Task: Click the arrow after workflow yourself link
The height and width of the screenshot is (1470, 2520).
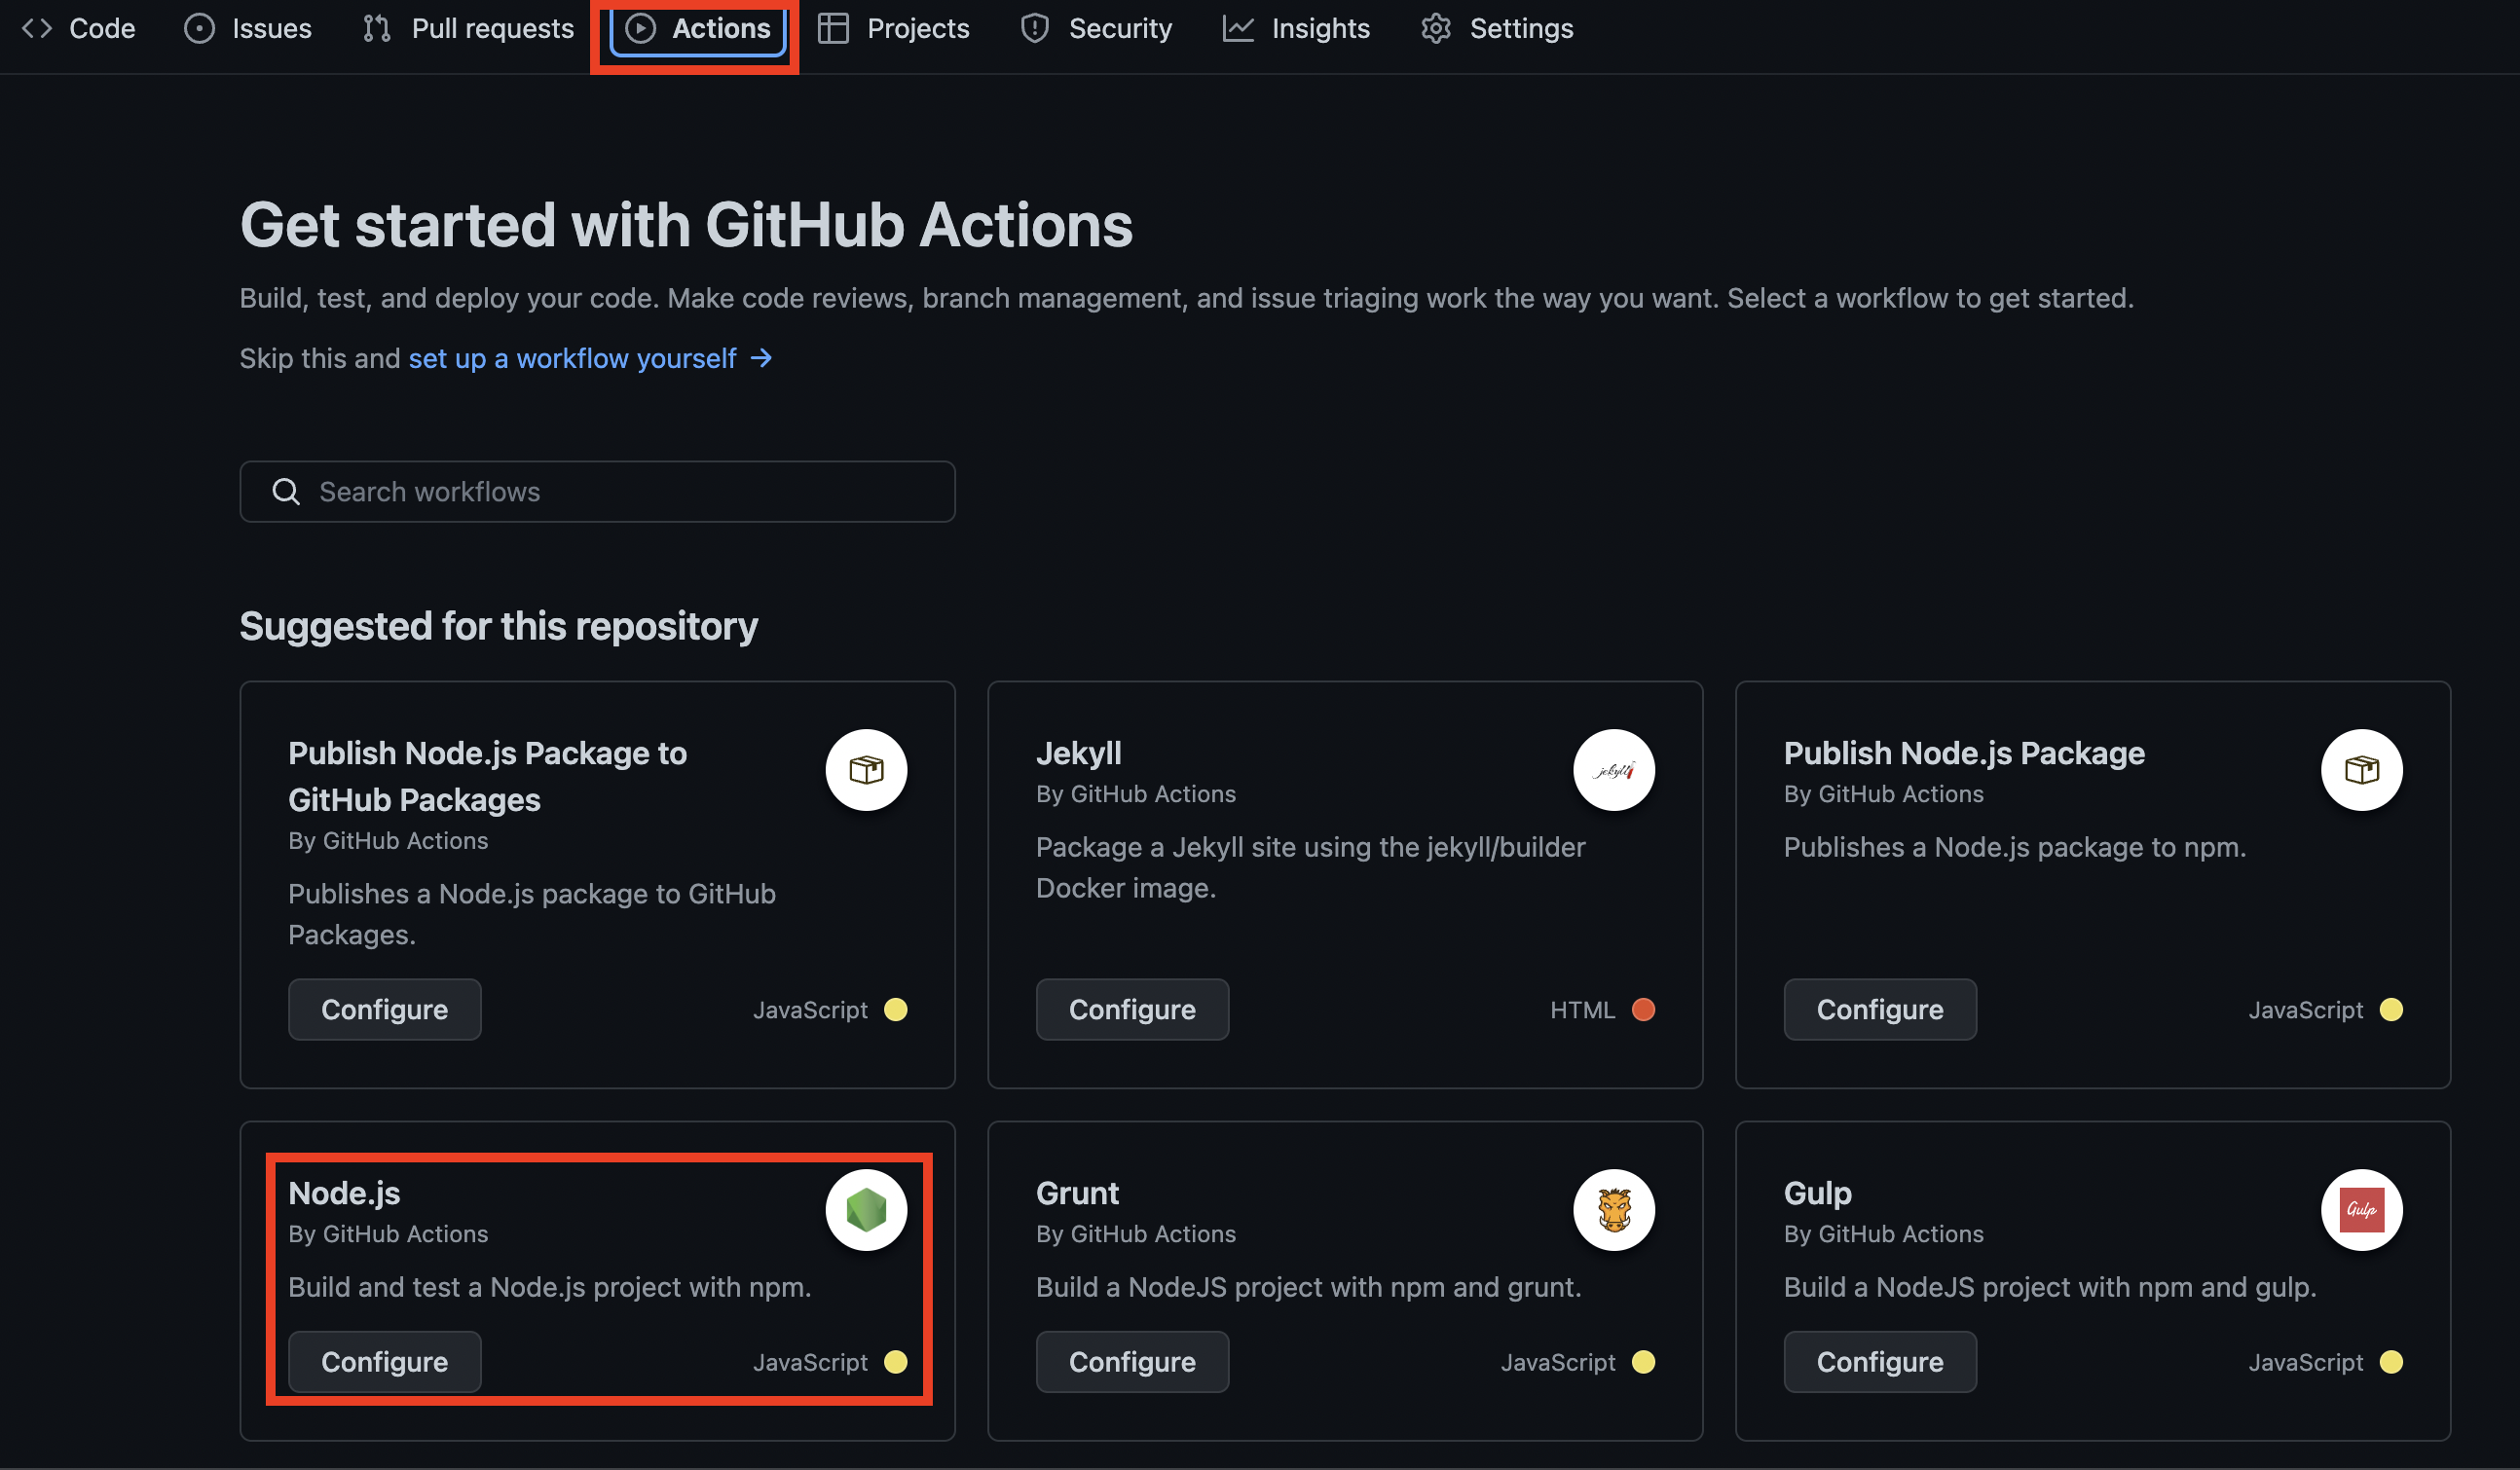Action: (x=762, y=358)
